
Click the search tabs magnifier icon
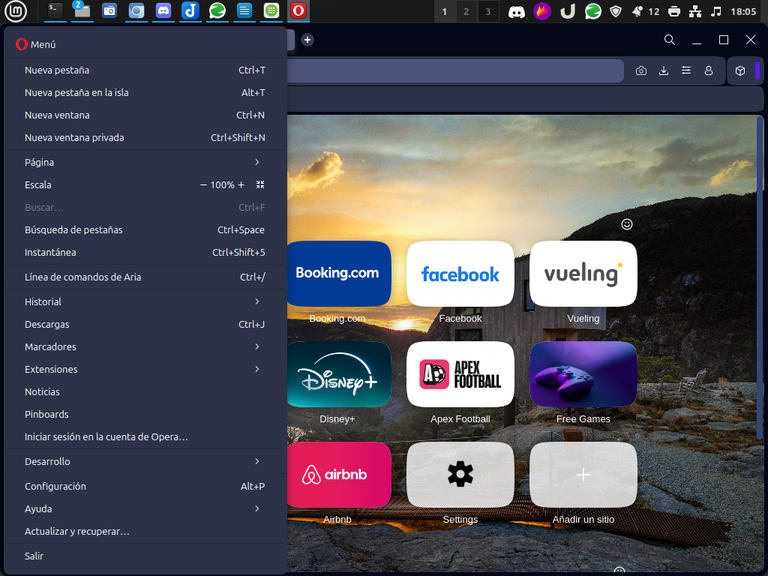tap(670, 40)
